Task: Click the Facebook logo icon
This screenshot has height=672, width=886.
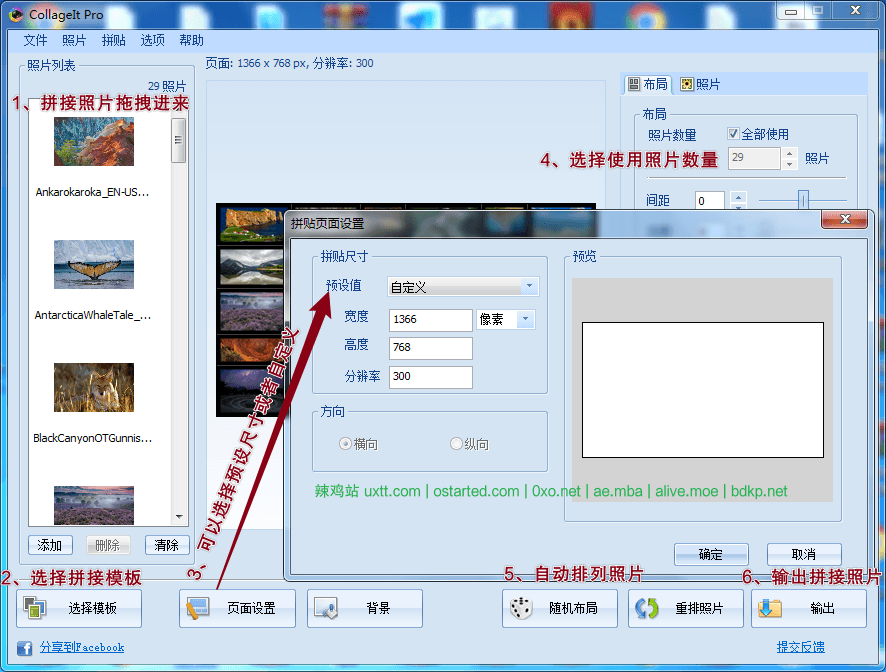Action: (x=24, y=648)
